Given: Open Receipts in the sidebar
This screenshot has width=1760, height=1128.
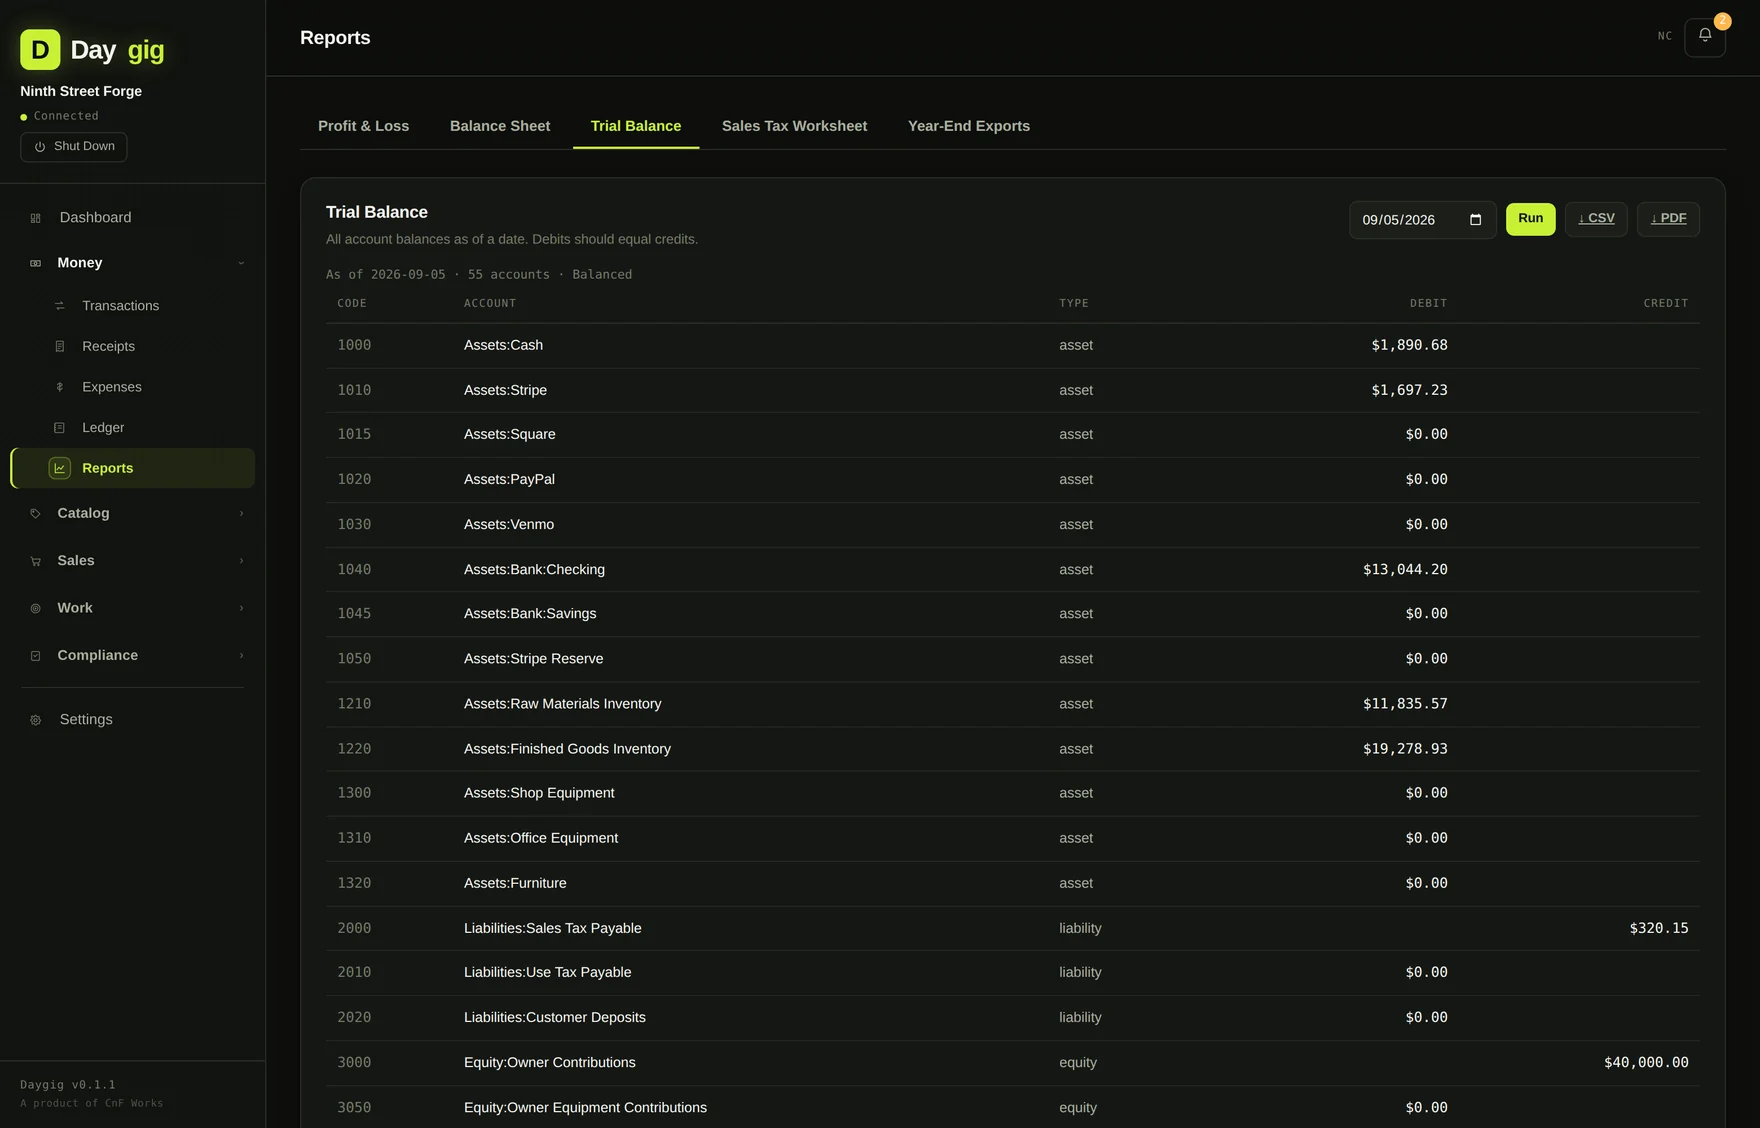Looking at the screenshot, I should click(x=132, y=347).
